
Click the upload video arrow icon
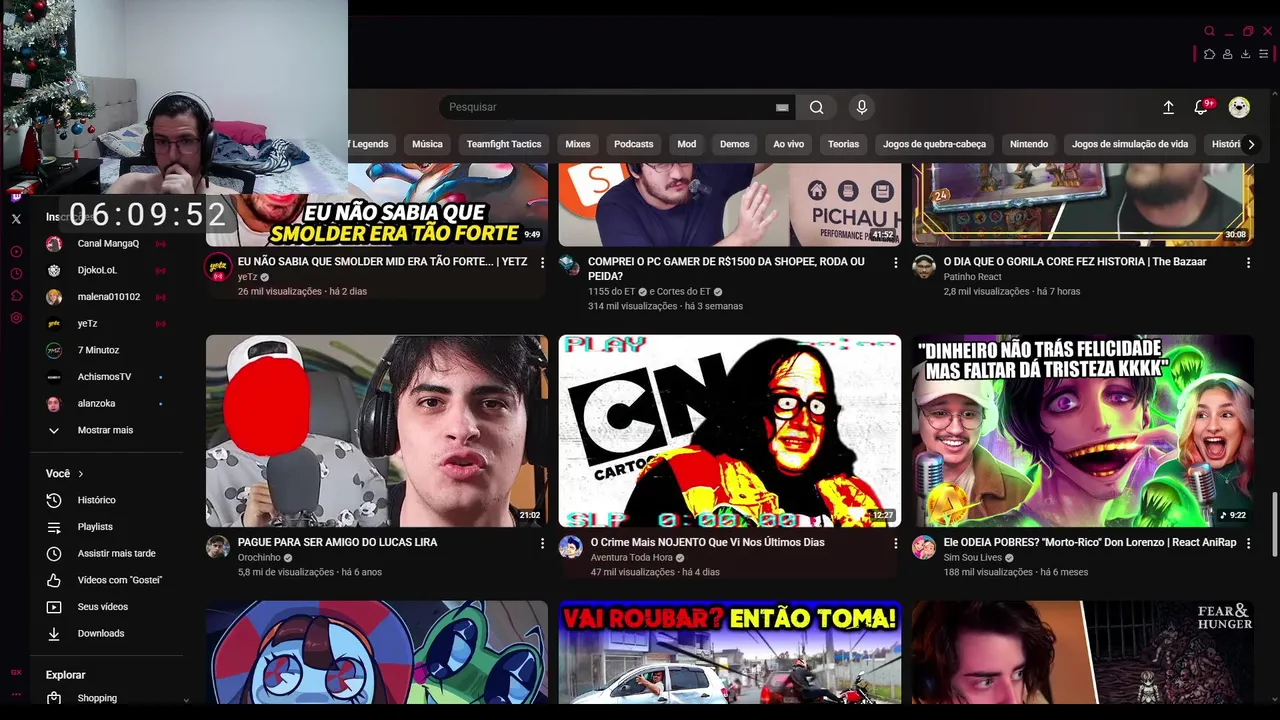[x=1168, y=107]
